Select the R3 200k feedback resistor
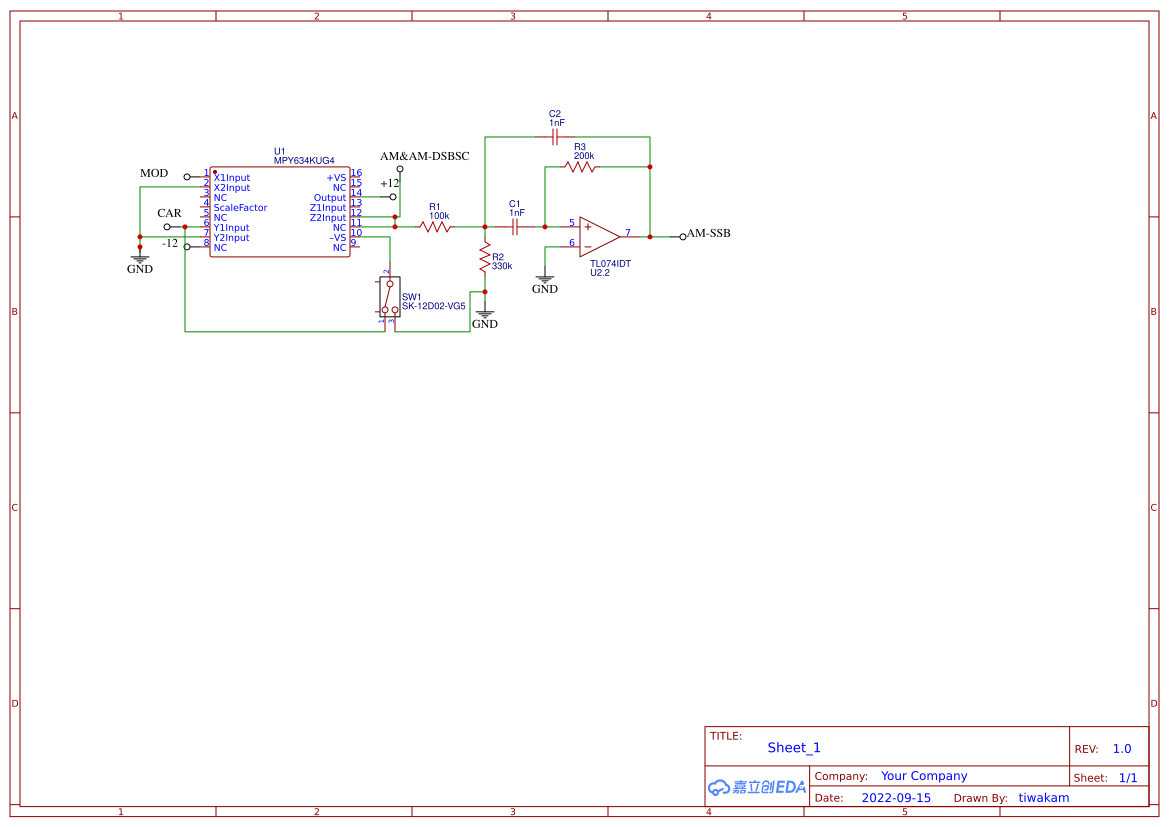 (580, 168)
